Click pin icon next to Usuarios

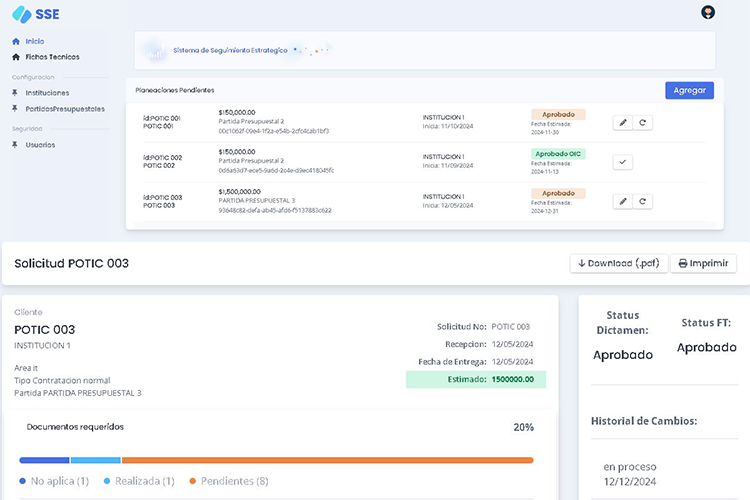click(x=16, y=145)
